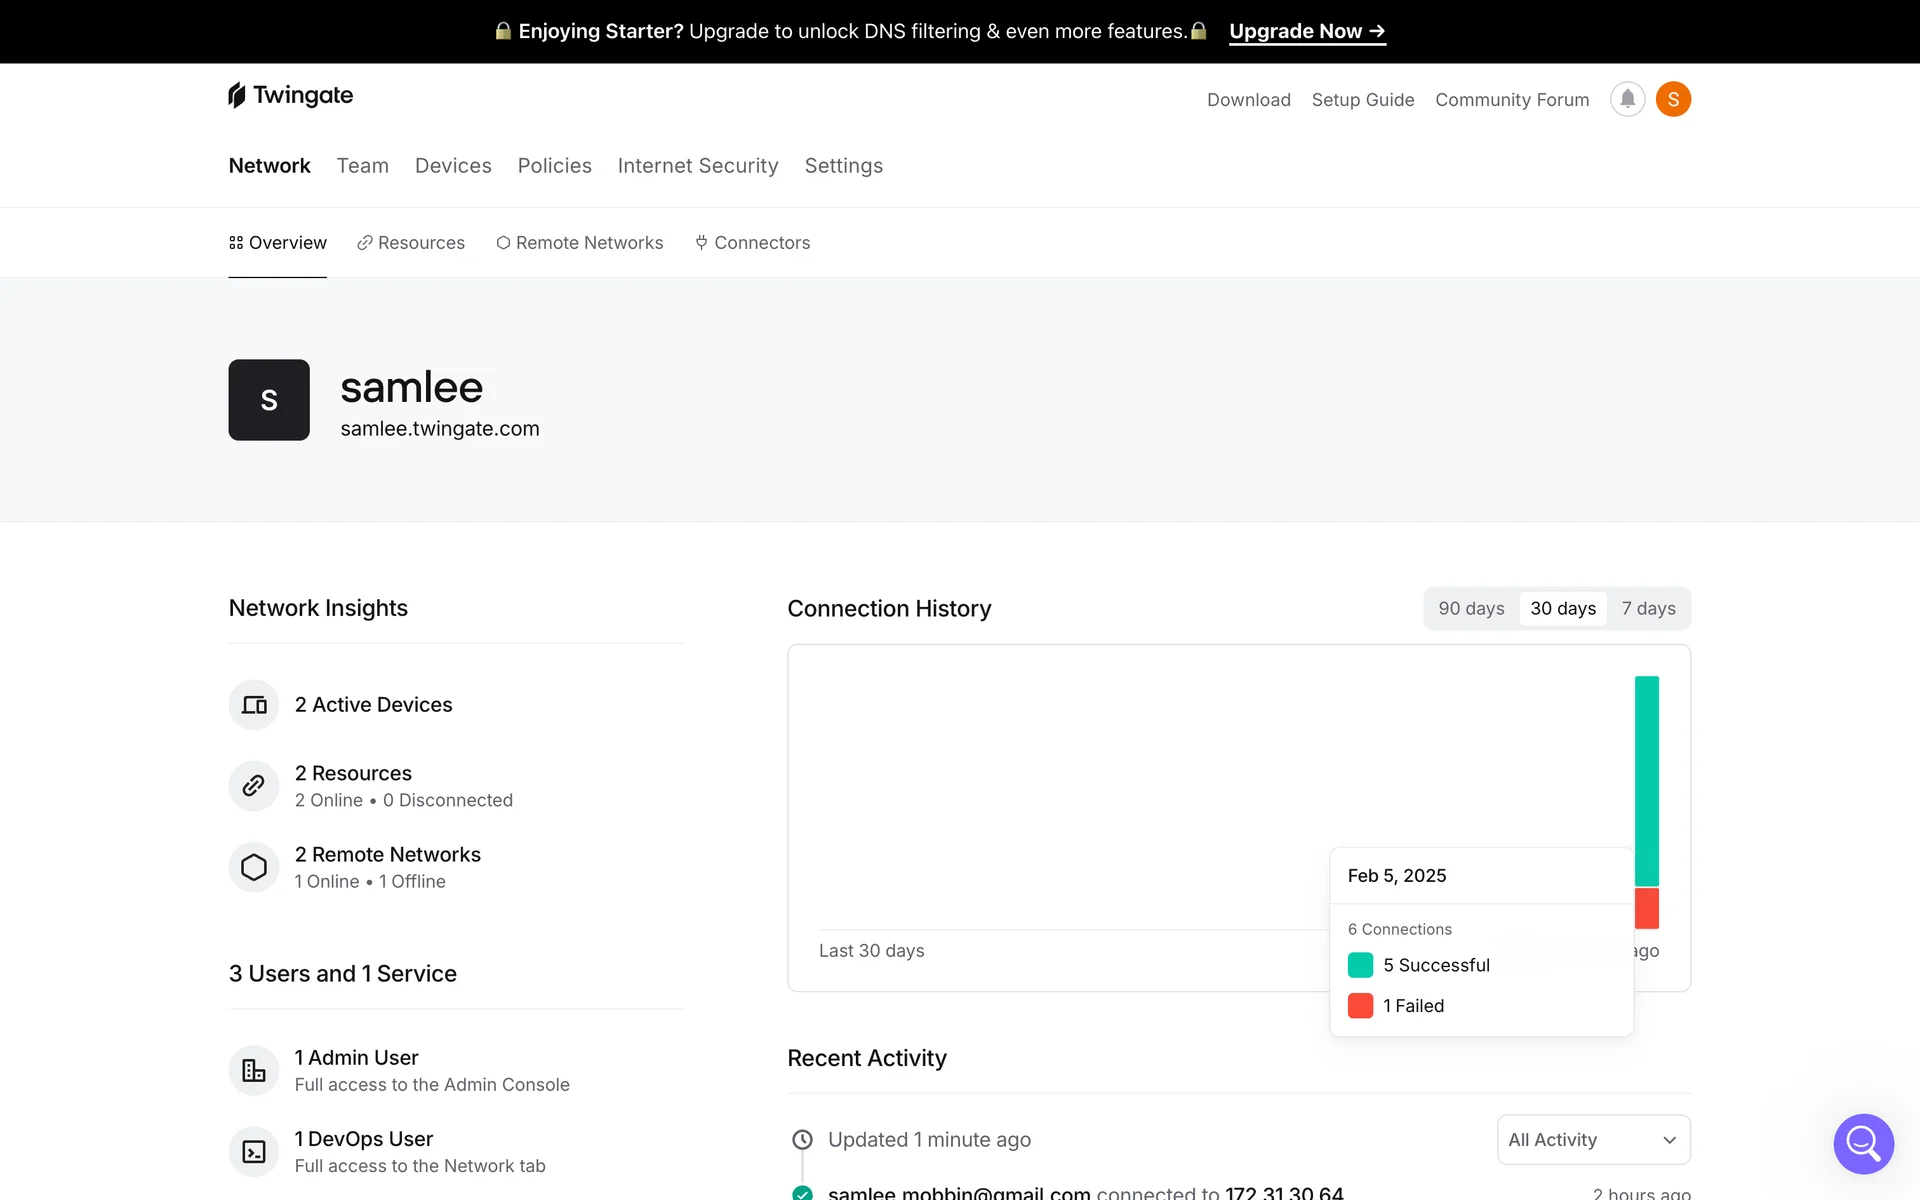Click the Remote Networks hexagon icon

(254, 867)
